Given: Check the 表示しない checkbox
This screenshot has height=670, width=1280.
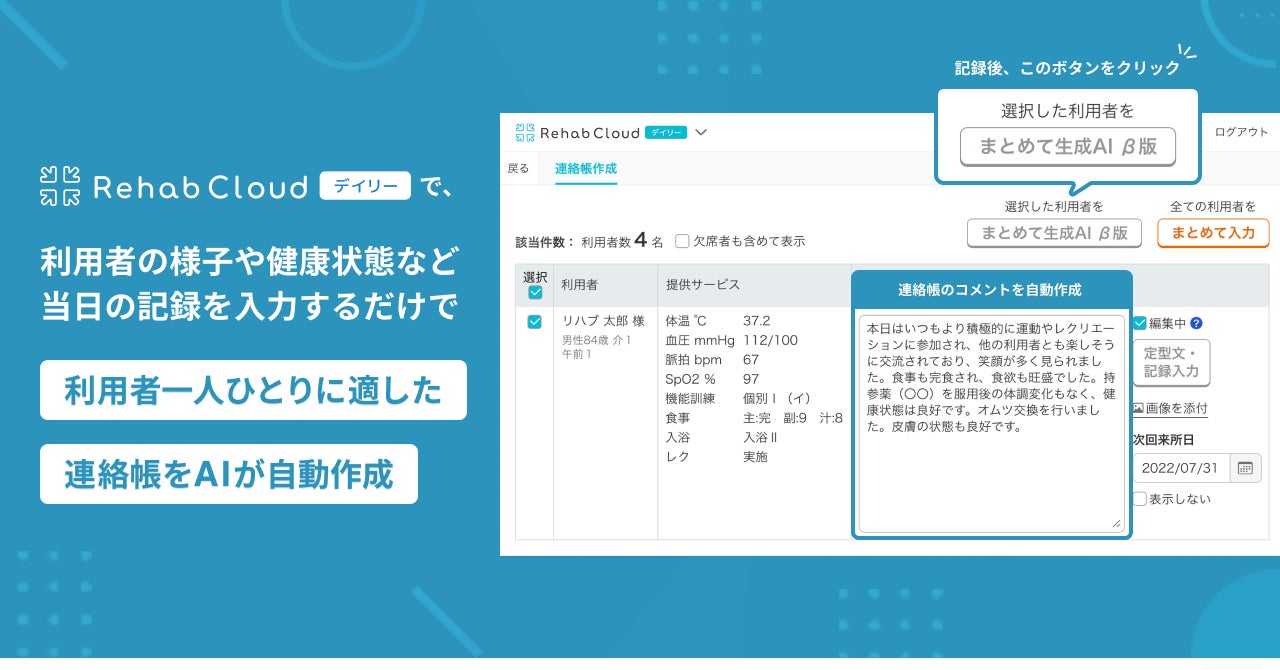Looking at the screenshot, I should 1140,498.
